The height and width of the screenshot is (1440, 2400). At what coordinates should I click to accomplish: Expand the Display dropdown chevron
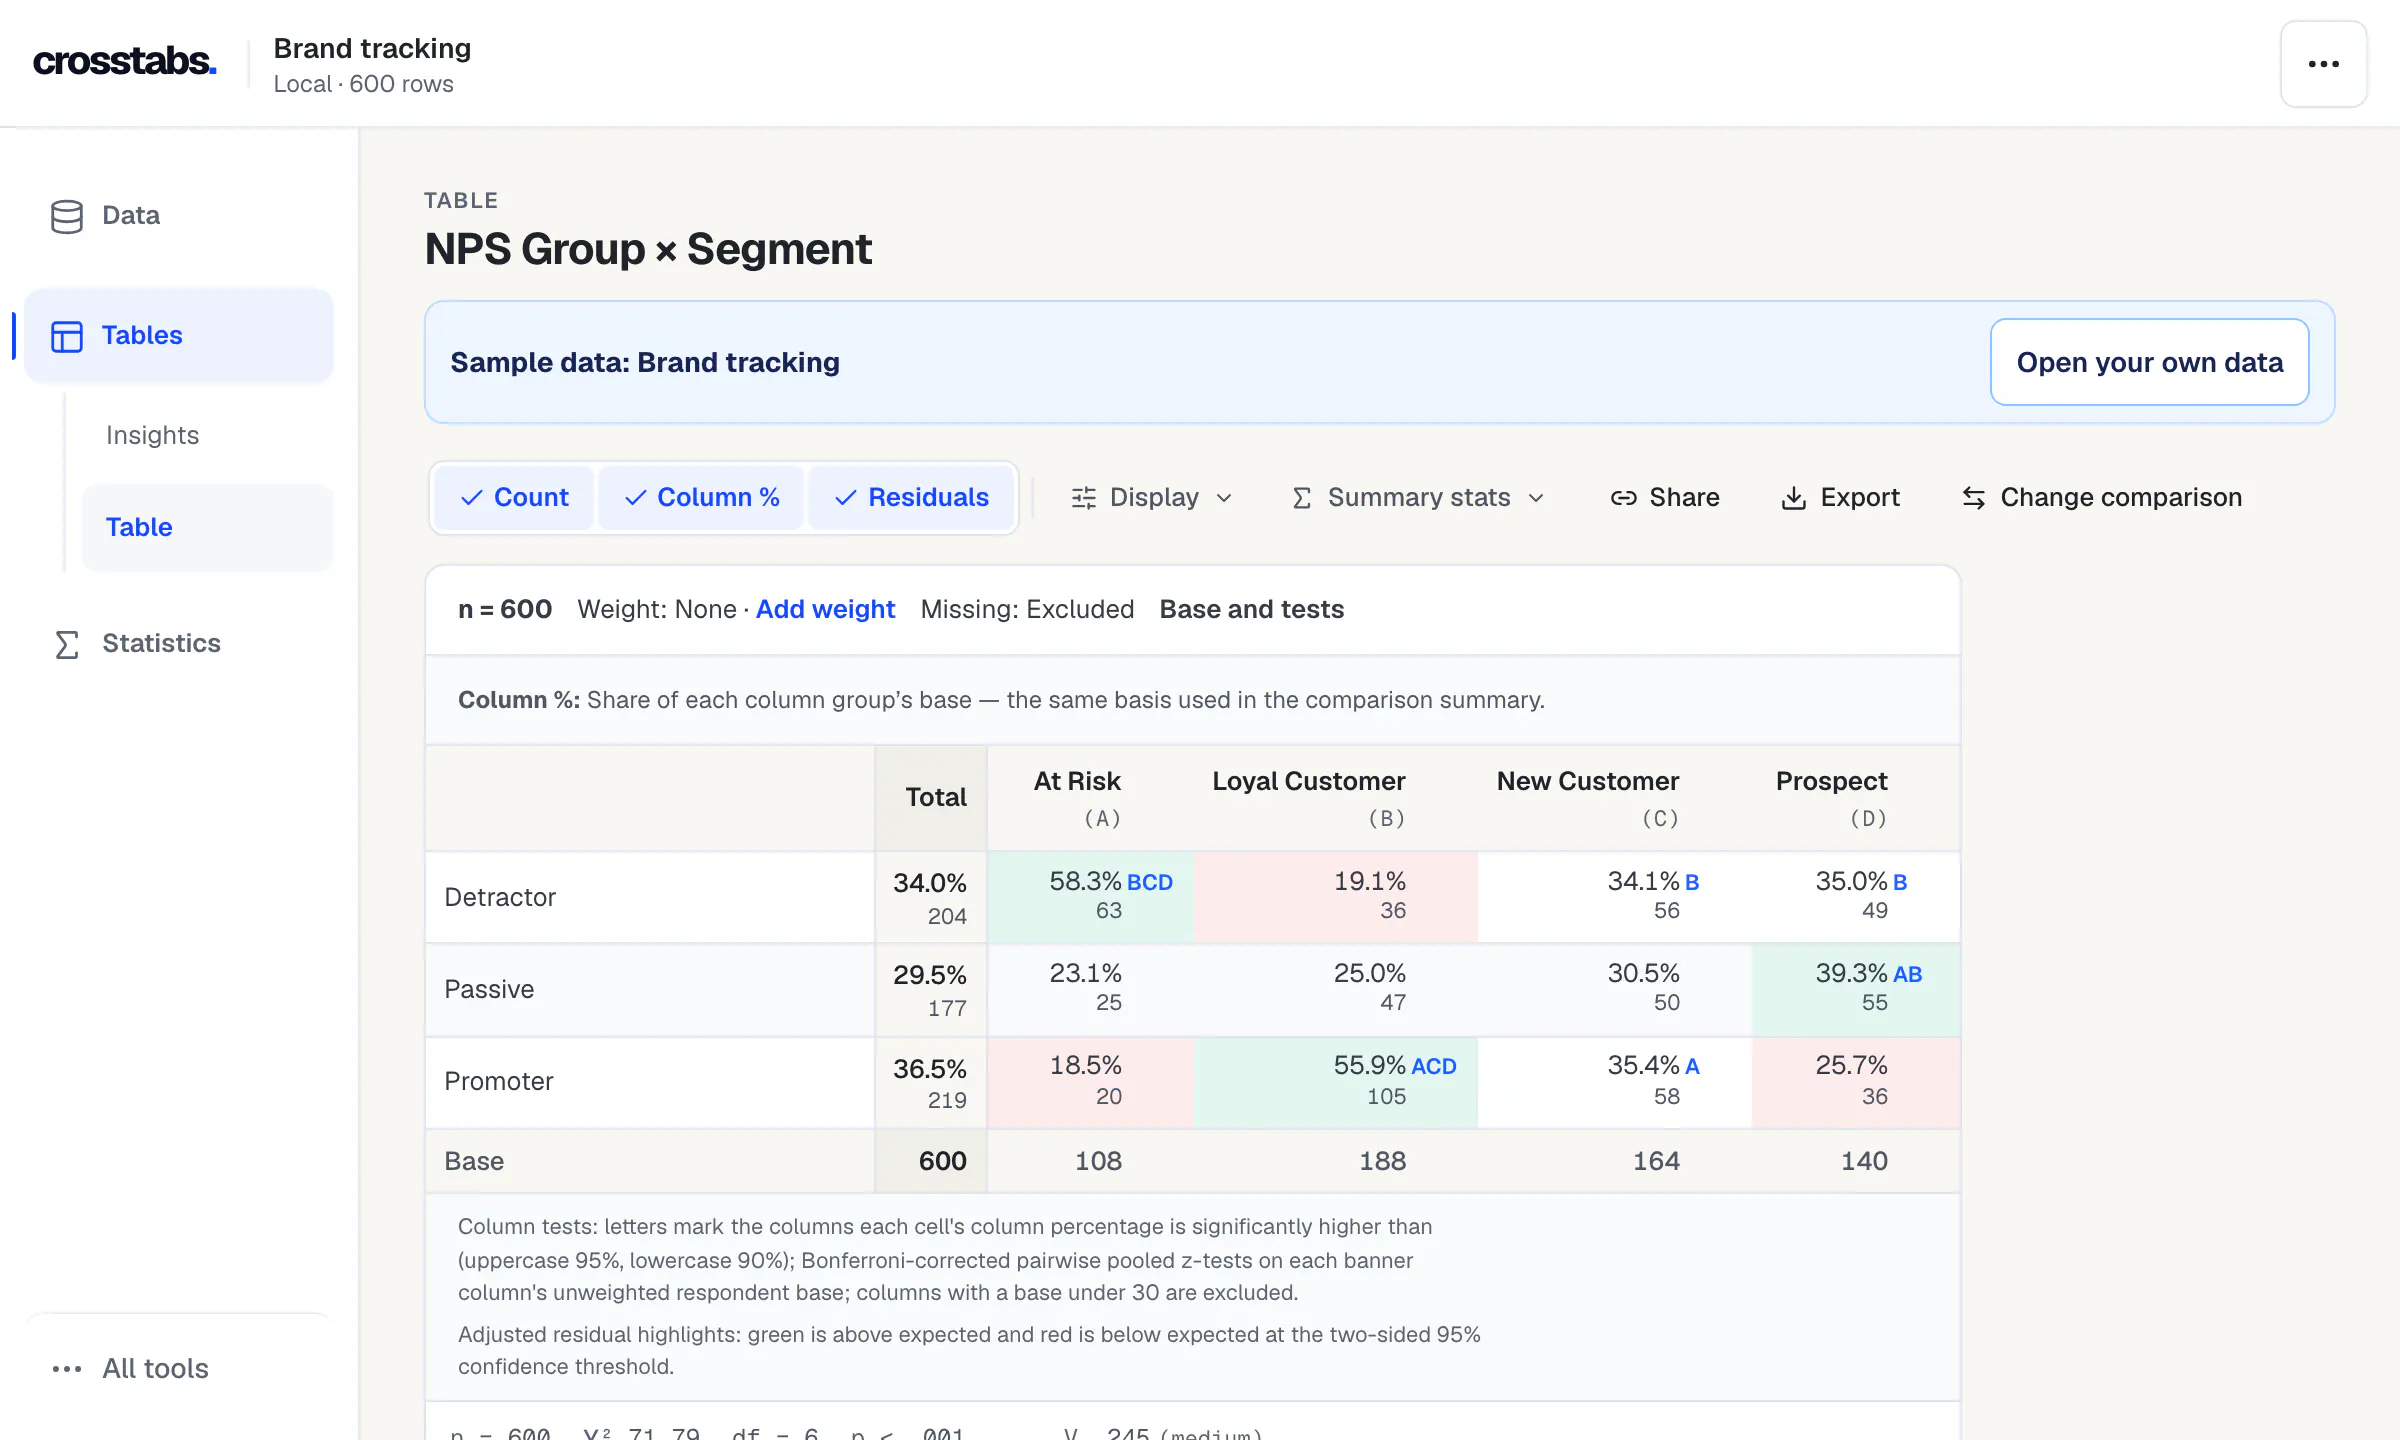coord(1224,498)
